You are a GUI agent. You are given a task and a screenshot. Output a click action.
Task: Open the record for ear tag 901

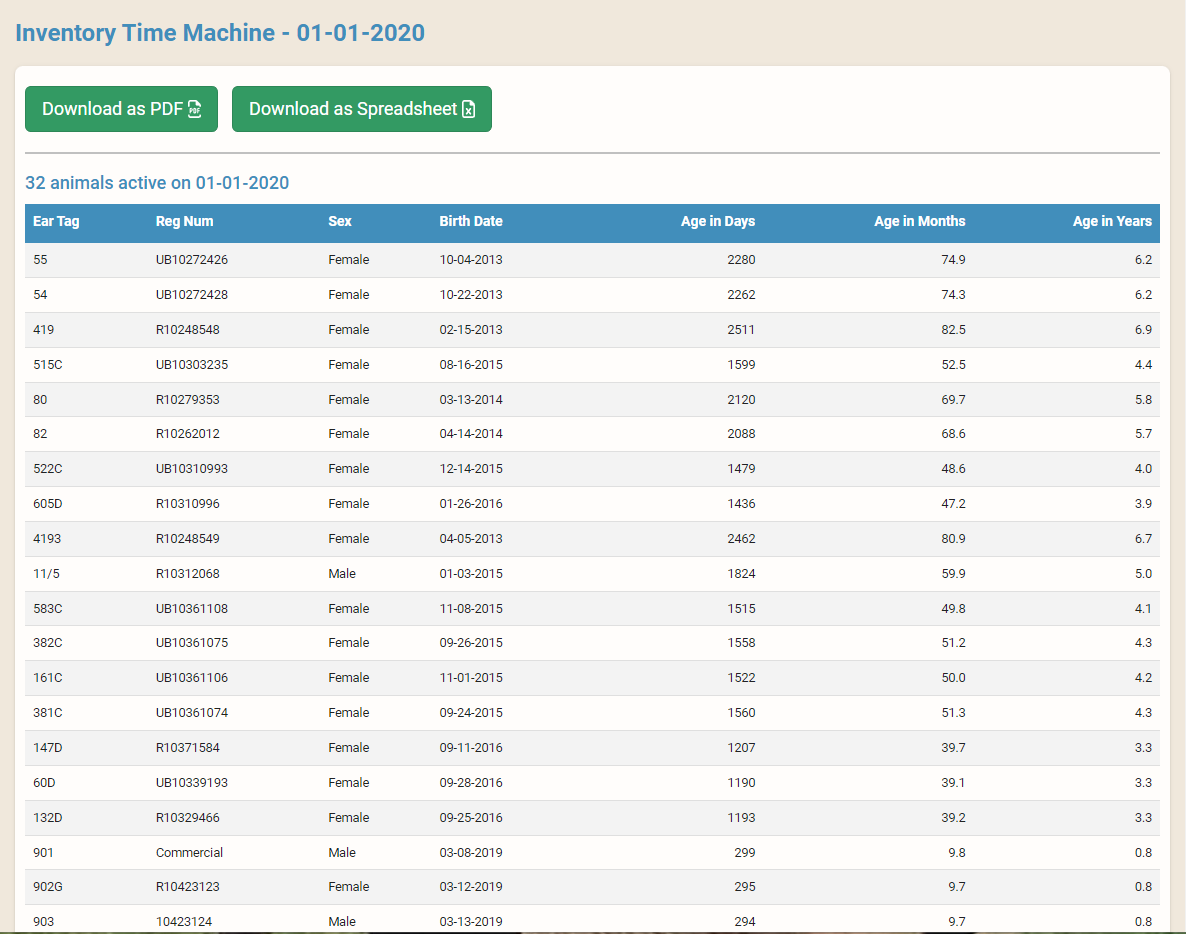[41, 852]
